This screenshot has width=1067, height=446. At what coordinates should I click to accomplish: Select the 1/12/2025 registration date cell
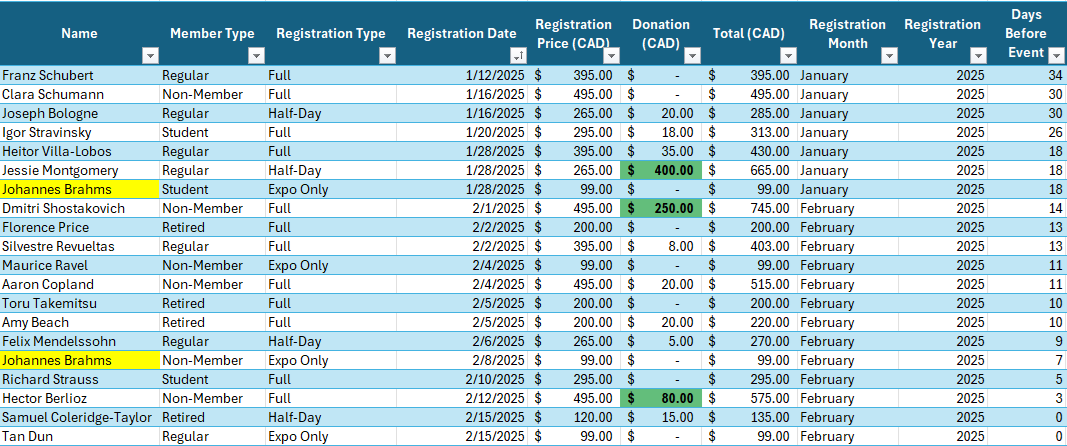tap(462, 75)
